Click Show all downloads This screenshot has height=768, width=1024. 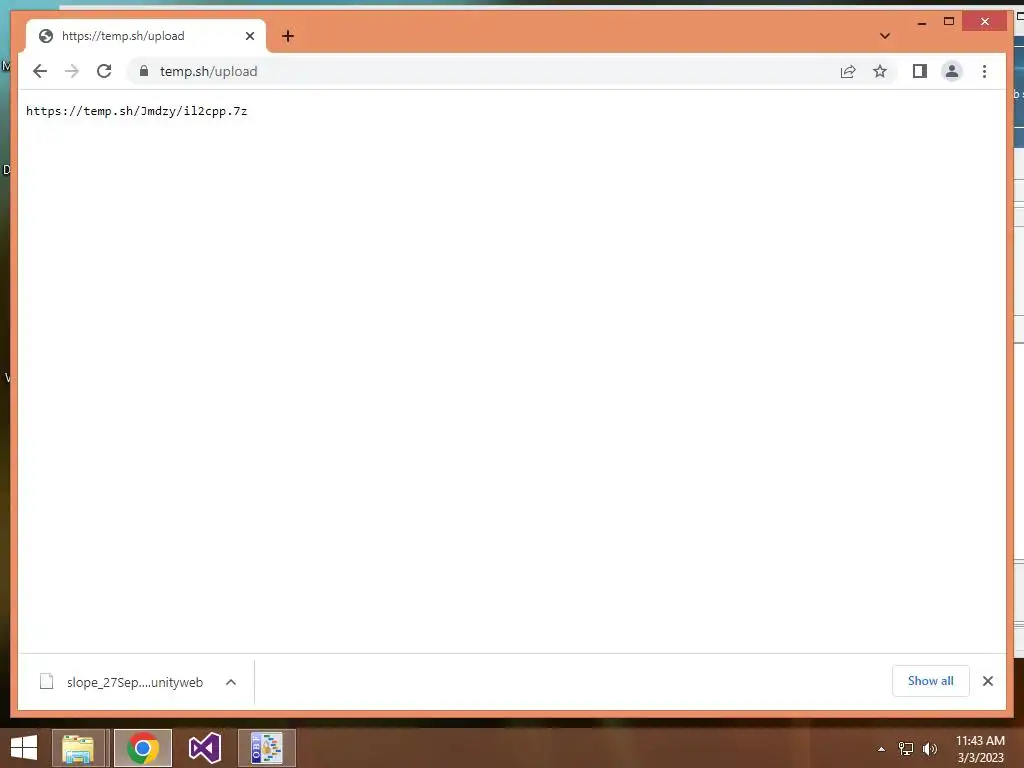click(x=931, y=681)
